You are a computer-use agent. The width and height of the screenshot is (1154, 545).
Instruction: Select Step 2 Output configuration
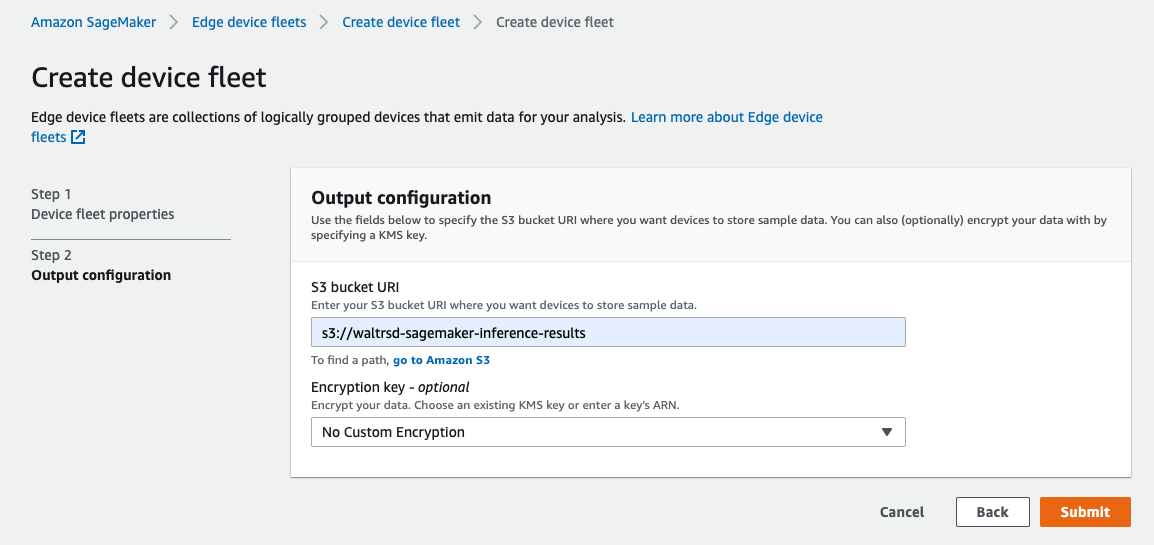tap(102, 266)
